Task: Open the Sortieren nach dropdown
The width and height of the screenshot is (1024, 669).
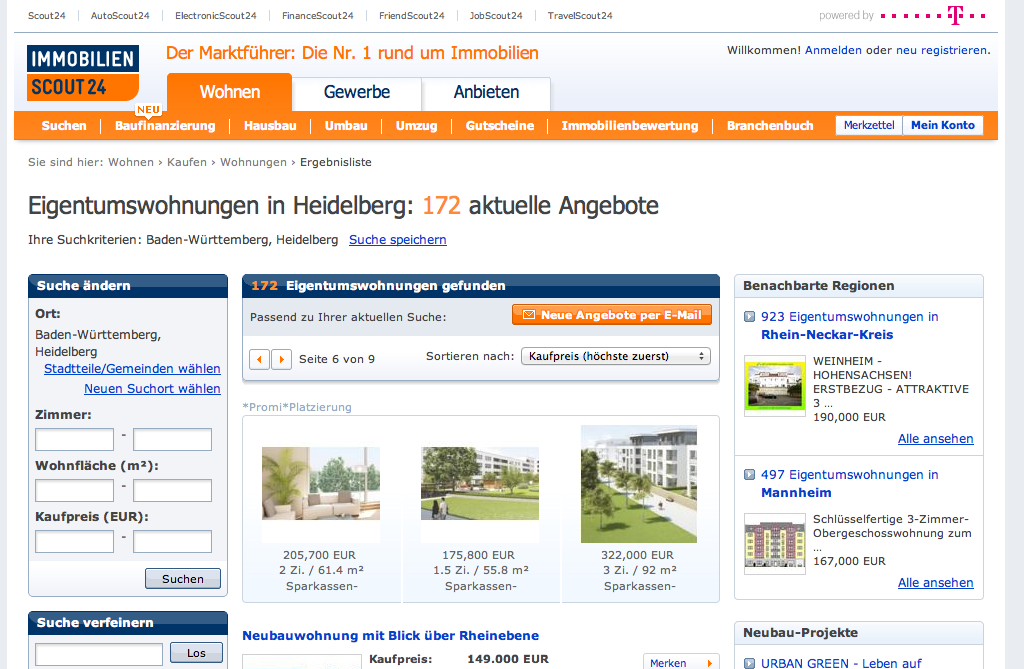Action: 616,356
